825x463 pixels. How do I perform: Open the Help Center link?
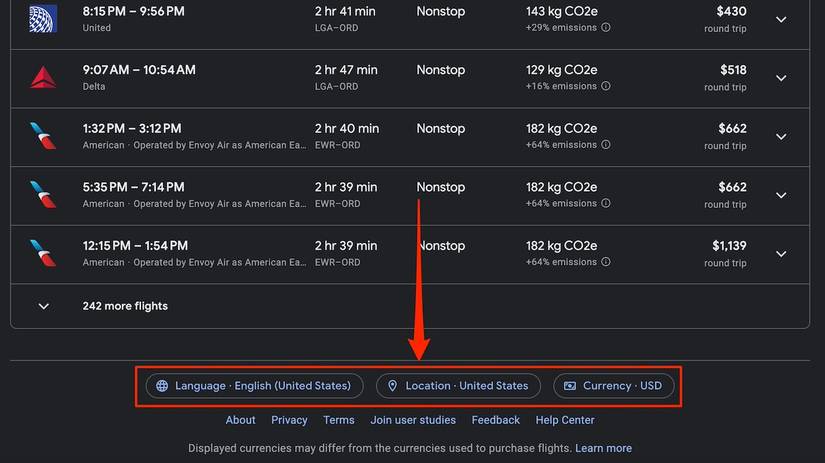[x=565, y=420]
